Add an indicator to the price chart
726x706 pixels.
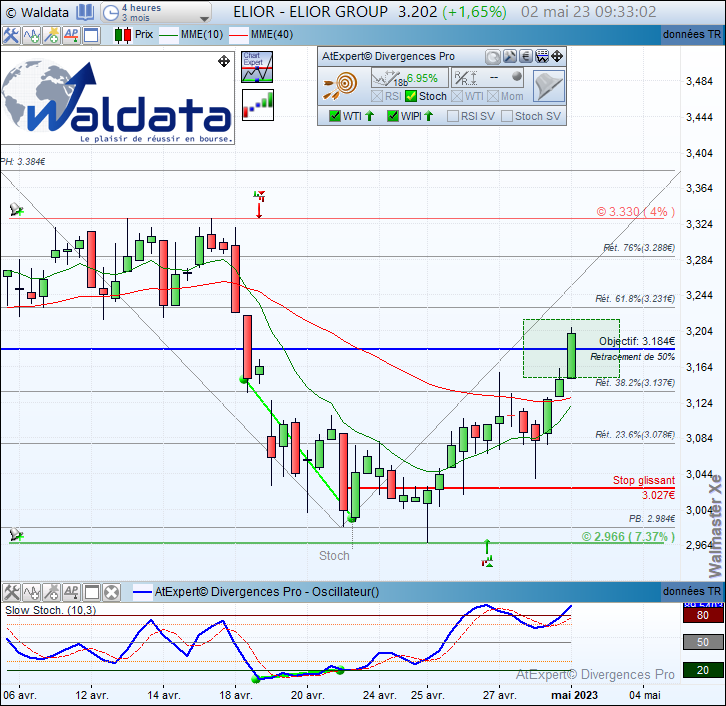click(31, 35)
